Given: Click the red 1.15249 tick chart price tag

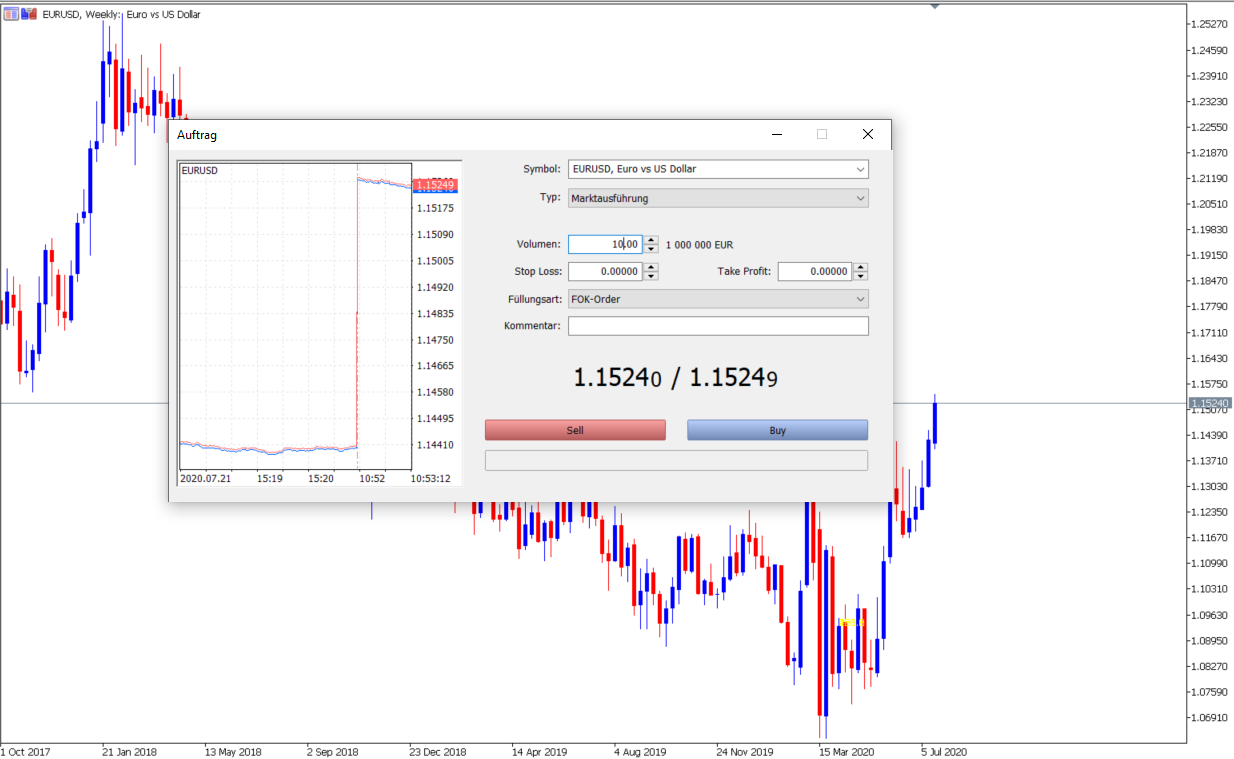Looking at the screenshot, I should tap(435, 185).
